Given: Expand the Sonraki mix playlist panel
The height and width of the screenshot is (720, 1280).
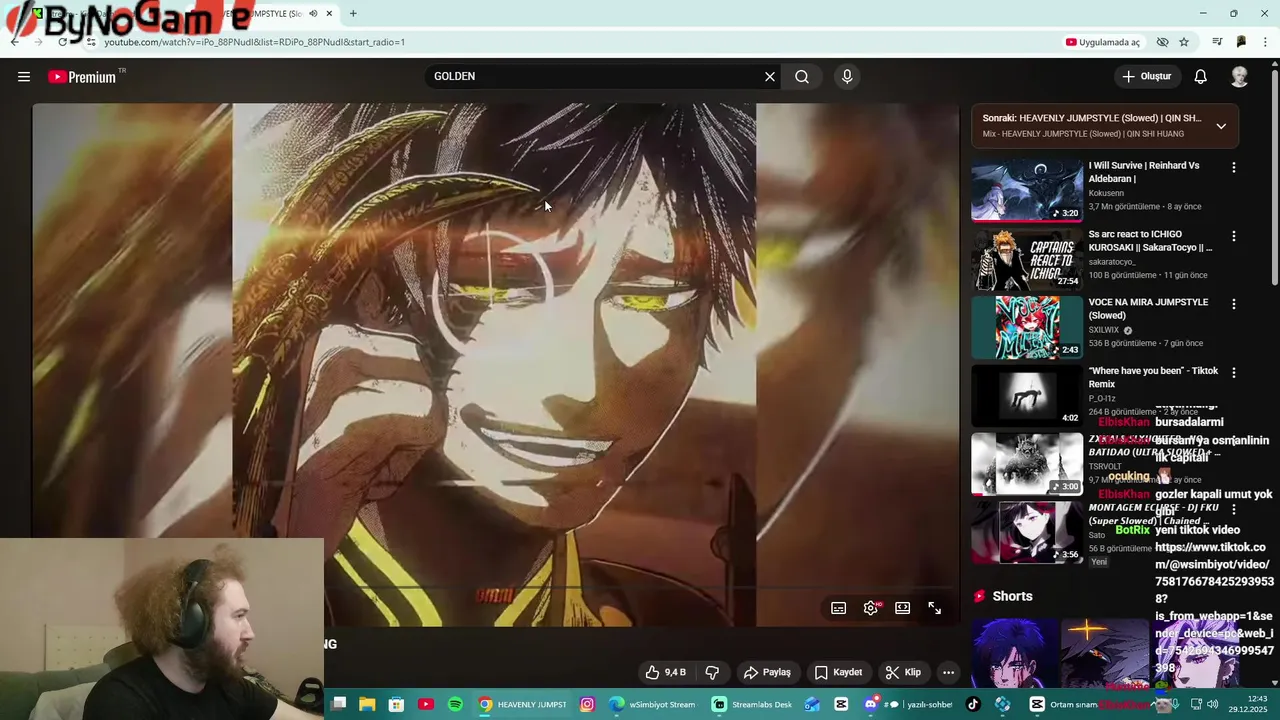Looking at the screenshot, I should 1221,126.
